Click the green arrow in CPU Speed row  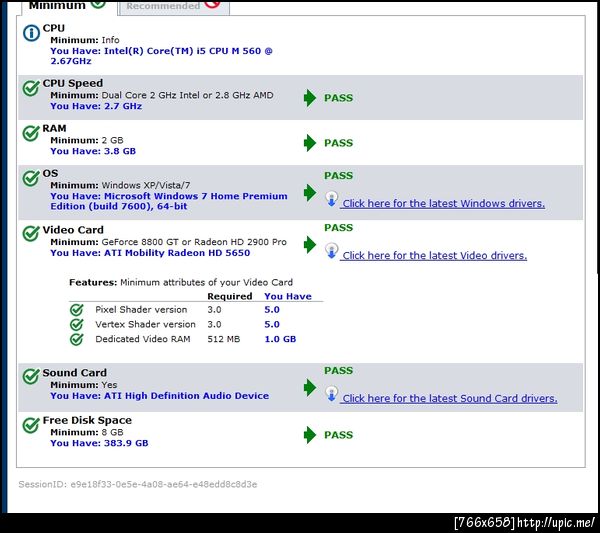click(310, 98)
